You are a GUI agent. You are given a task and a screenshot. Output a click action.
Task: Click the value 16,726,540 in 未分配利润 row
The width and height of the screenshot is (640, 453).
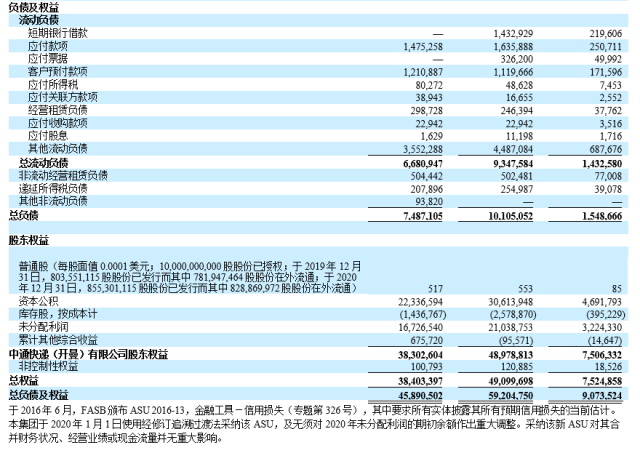click(420, 328)
